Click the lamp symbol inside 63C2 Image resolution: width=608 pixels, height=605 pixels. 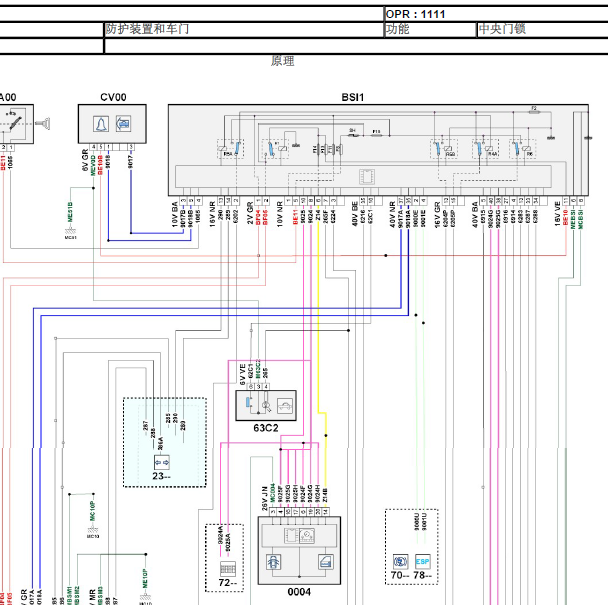point(266,406)
